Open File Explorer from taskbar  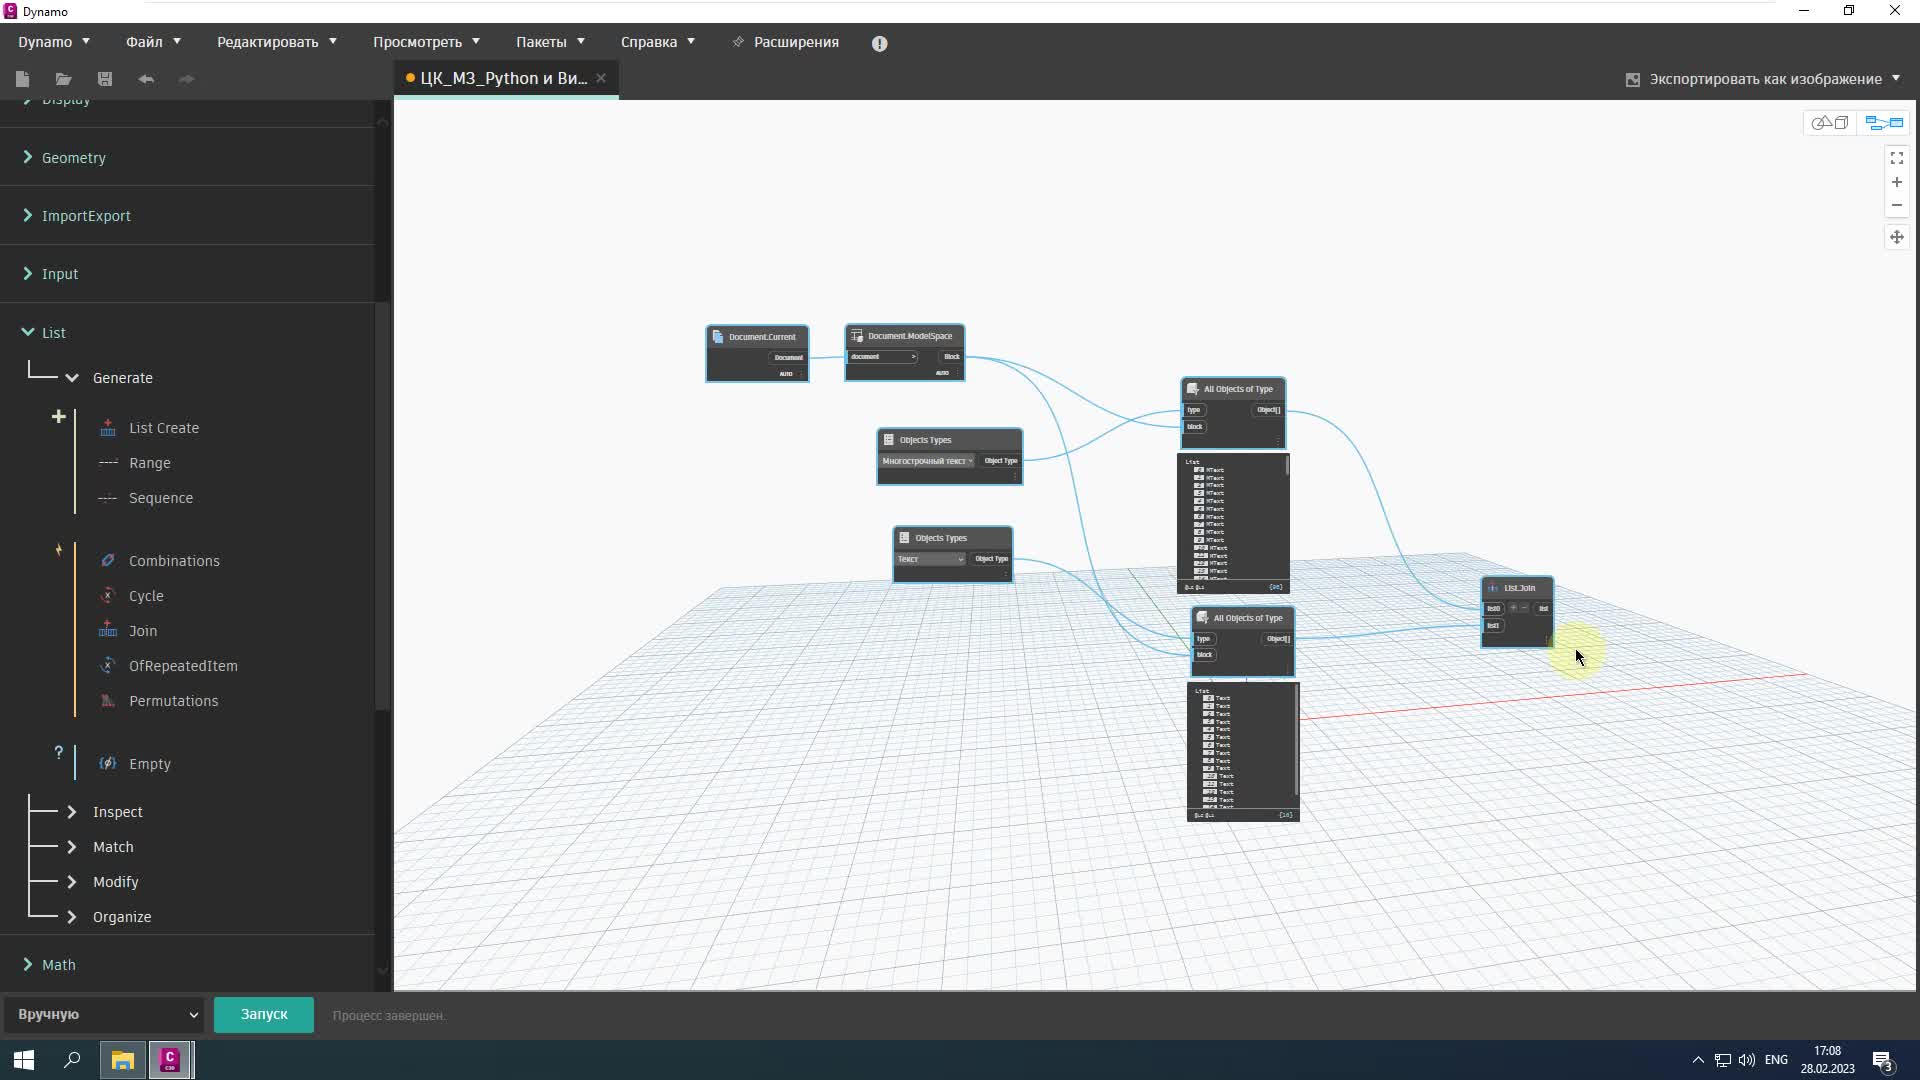122,1060
